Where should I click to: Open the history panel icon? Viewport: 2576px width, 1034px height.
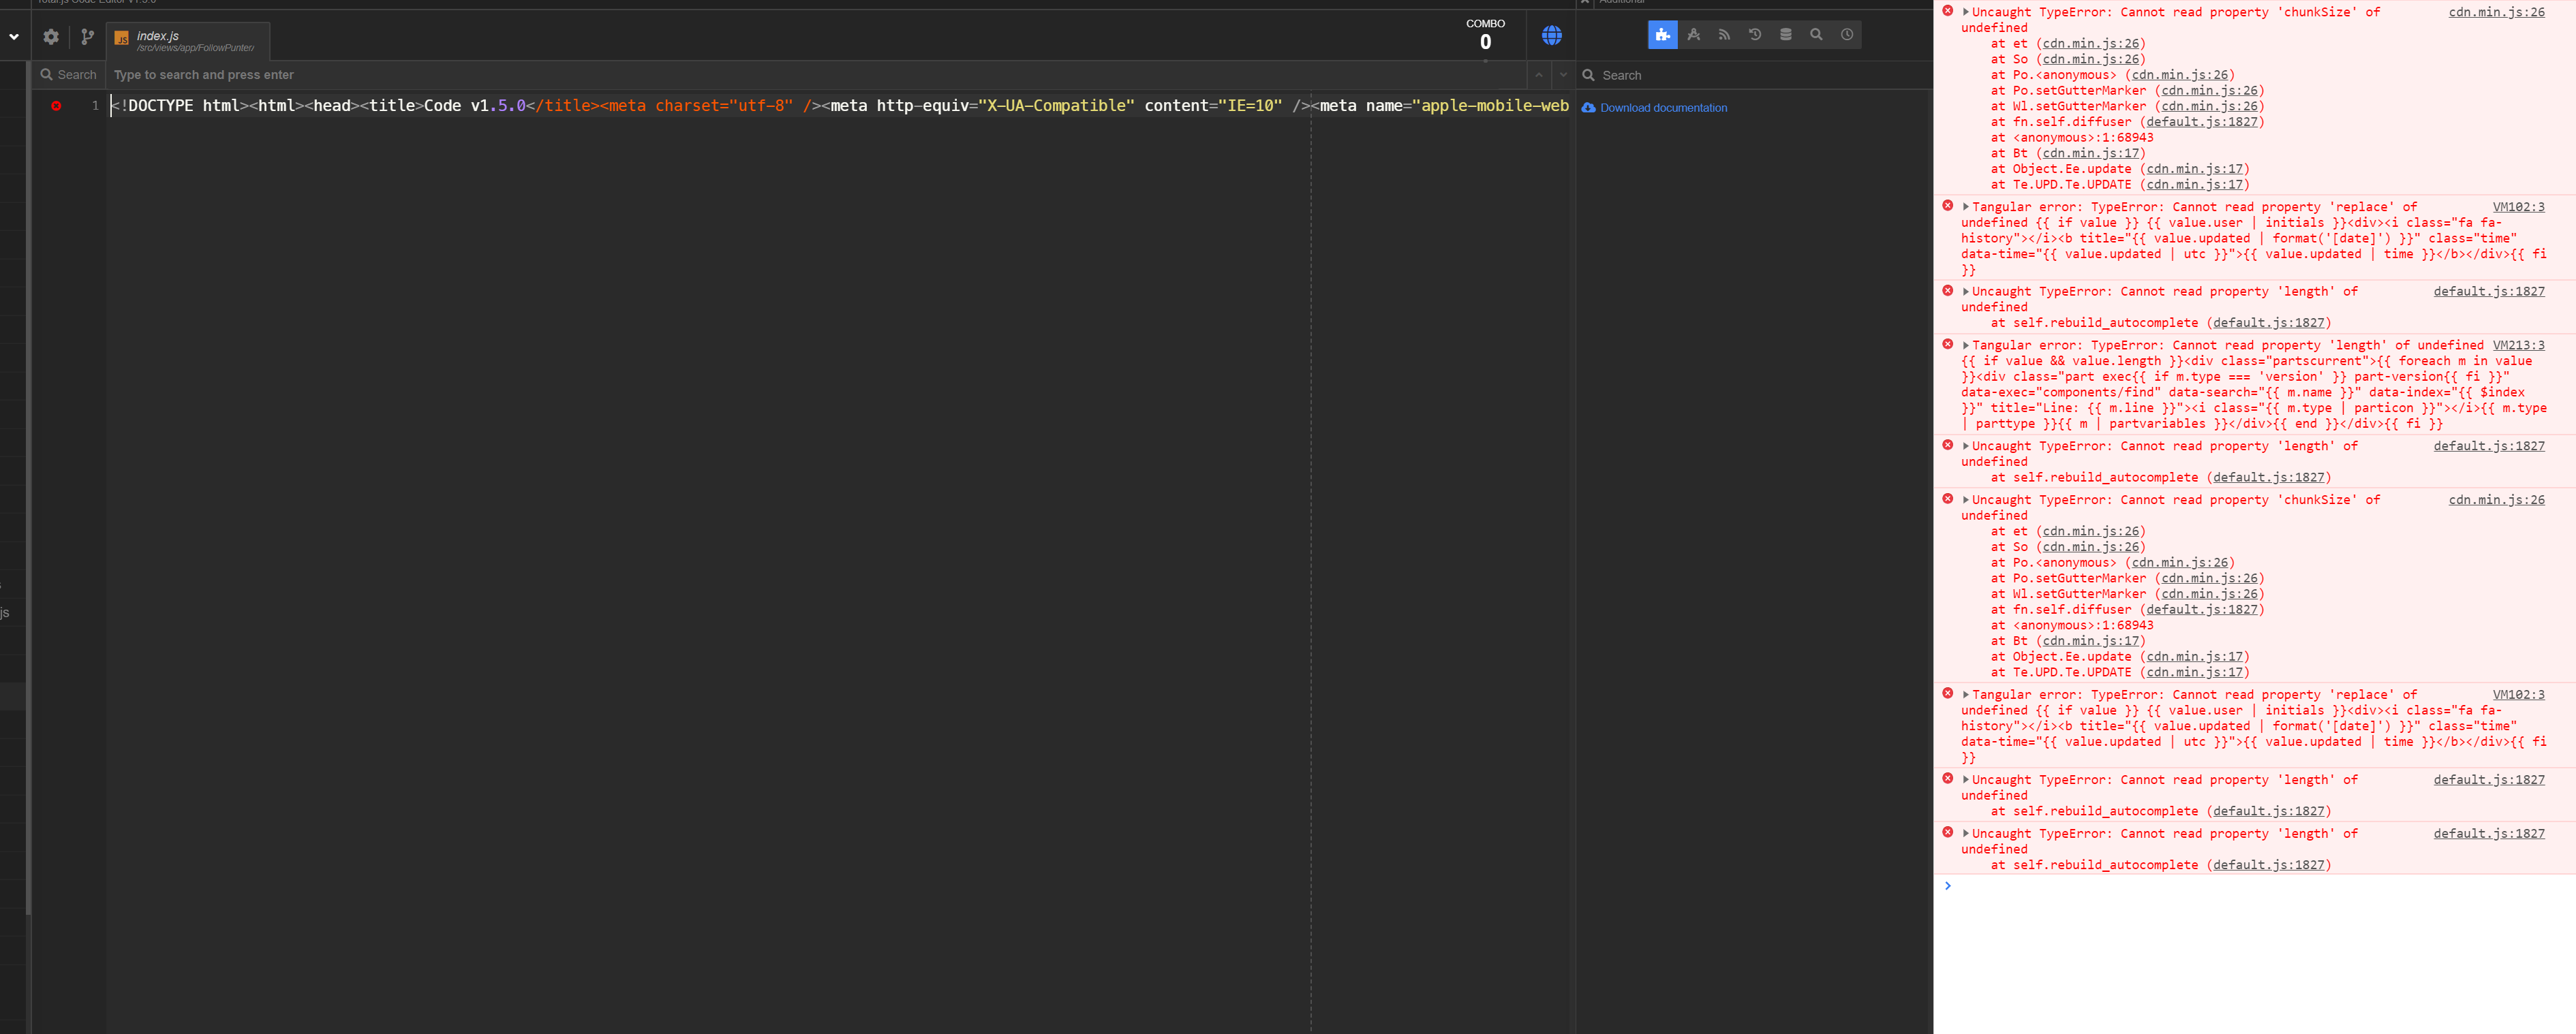(1755, 35)
